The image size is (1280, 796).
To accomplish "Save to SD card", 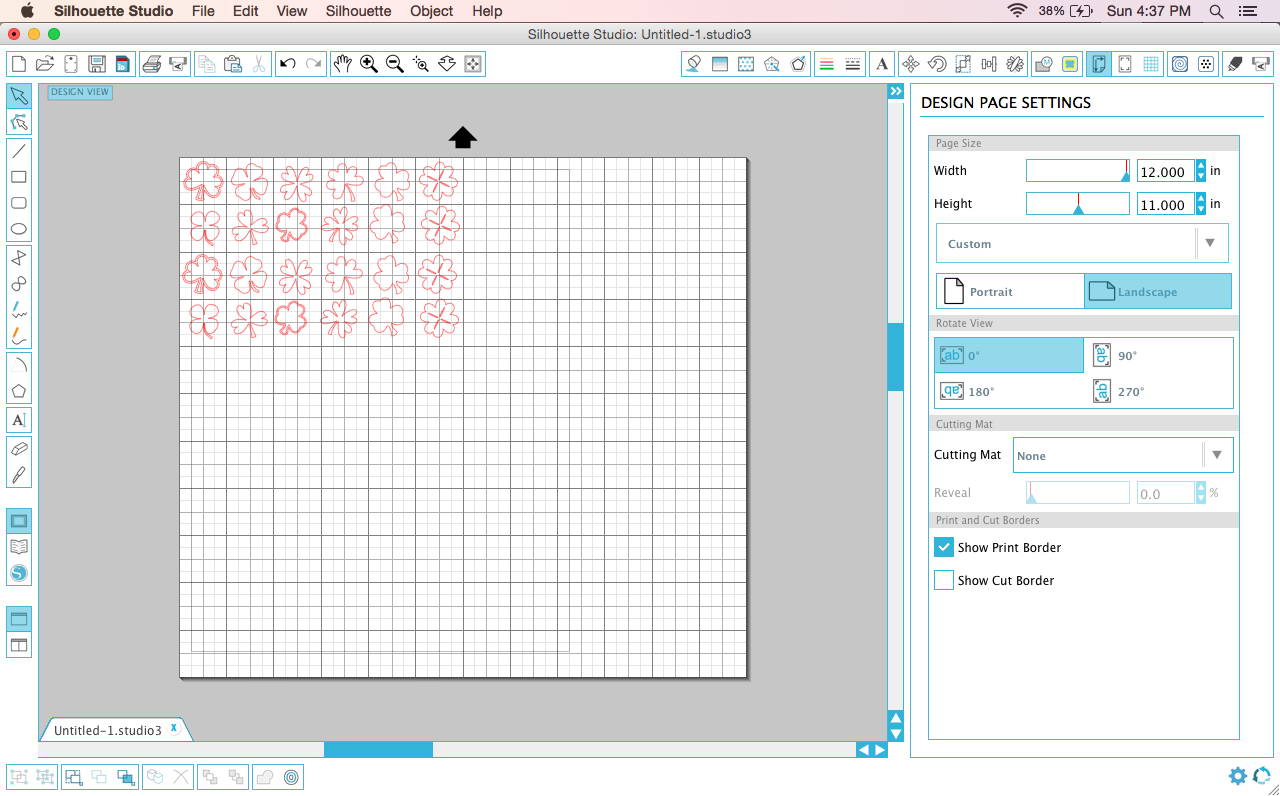I will pos(123,64).
